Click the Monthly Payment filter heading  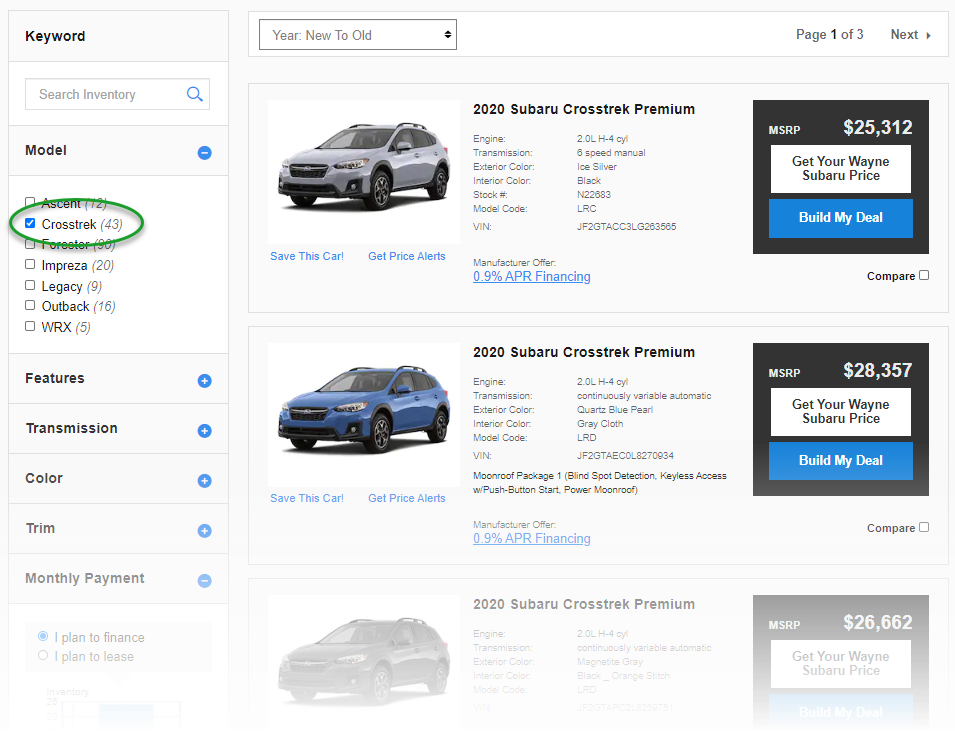coord(85,578)
